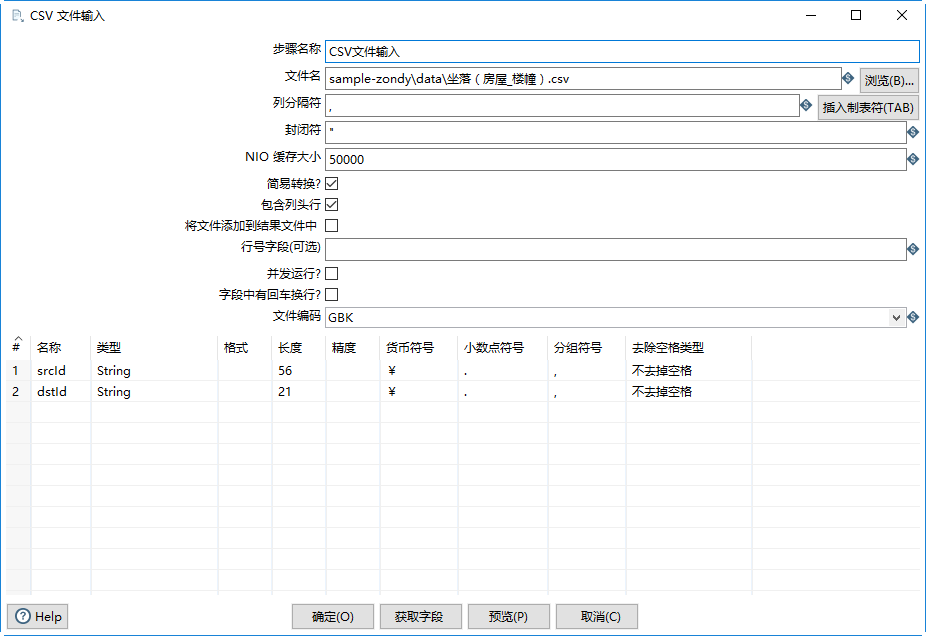Screen dimensions: 926x636
Task: Enable the 并发运行? checkbox
Action: (332, 273)
